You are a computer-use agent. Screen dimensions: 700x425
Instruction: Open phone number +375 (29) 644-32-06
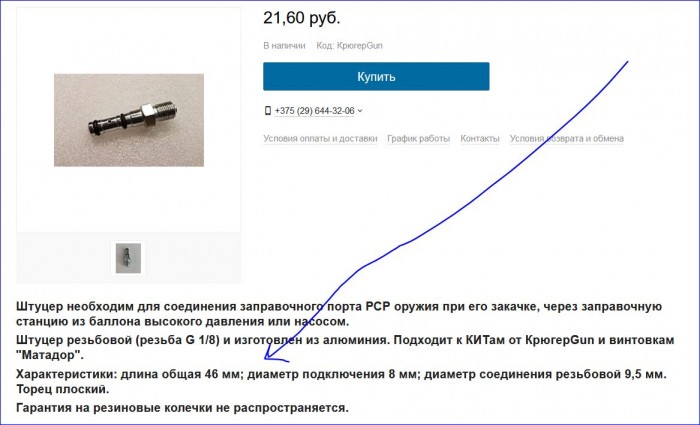click(x=314, y=111)
